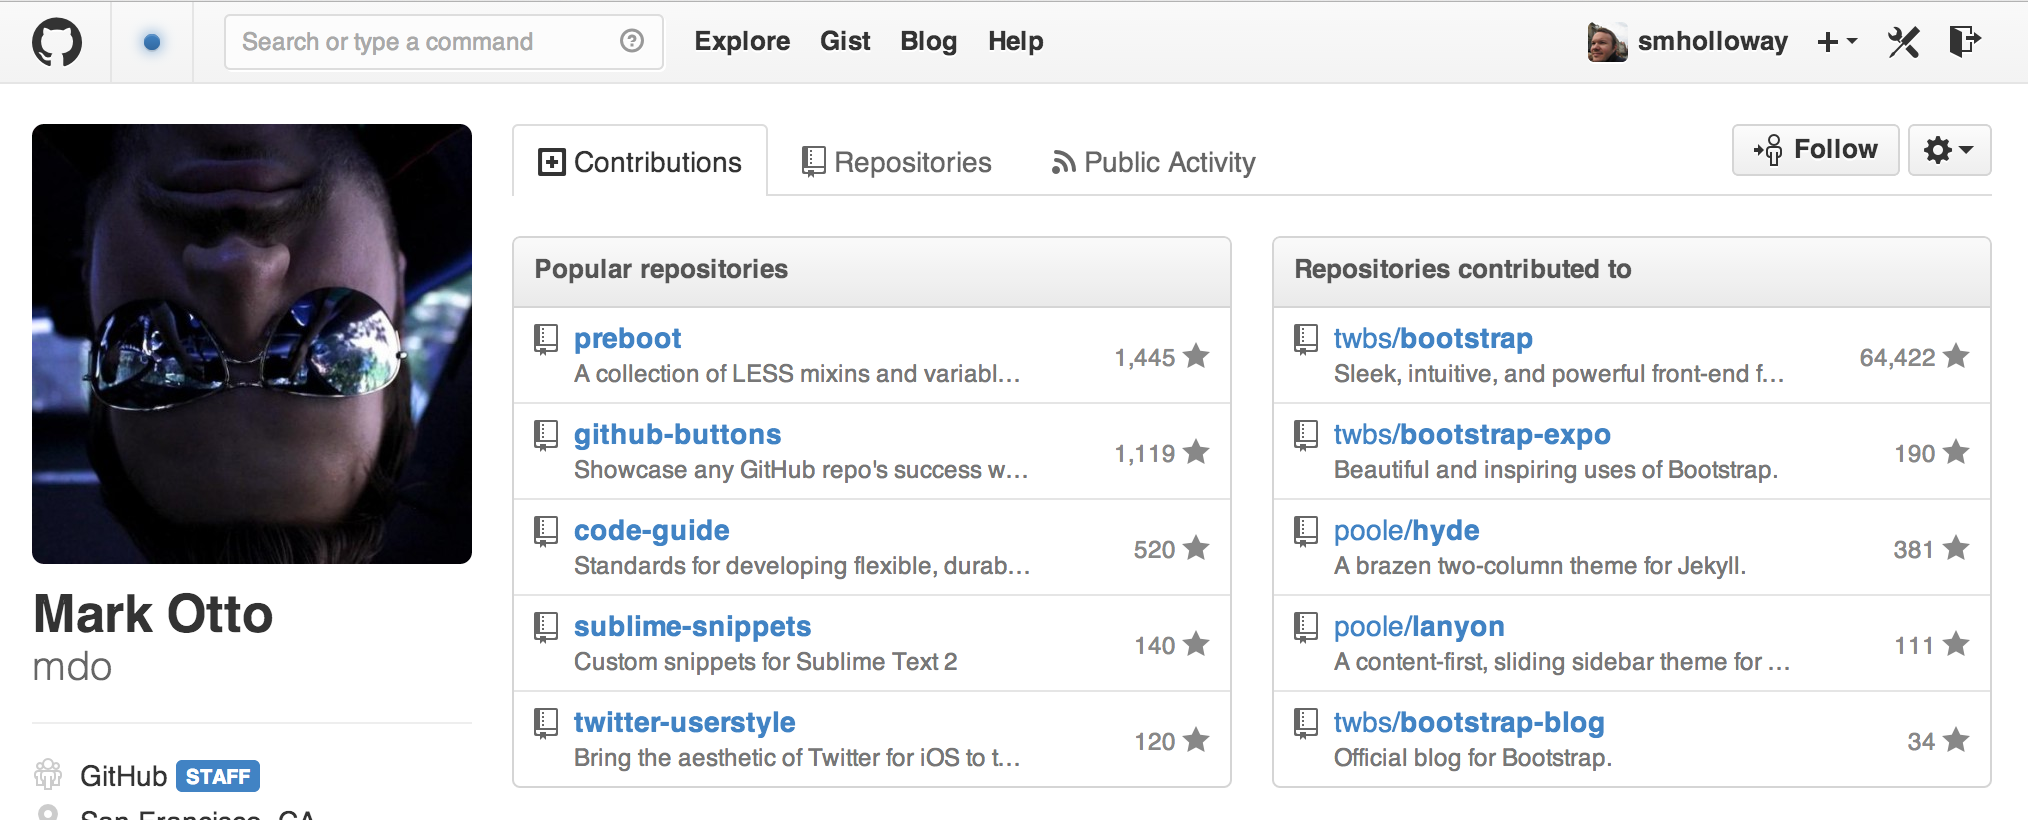This screenshot has height=820, width=2028.
Task: Open the code-guide repository link
Action: (651, 530)
